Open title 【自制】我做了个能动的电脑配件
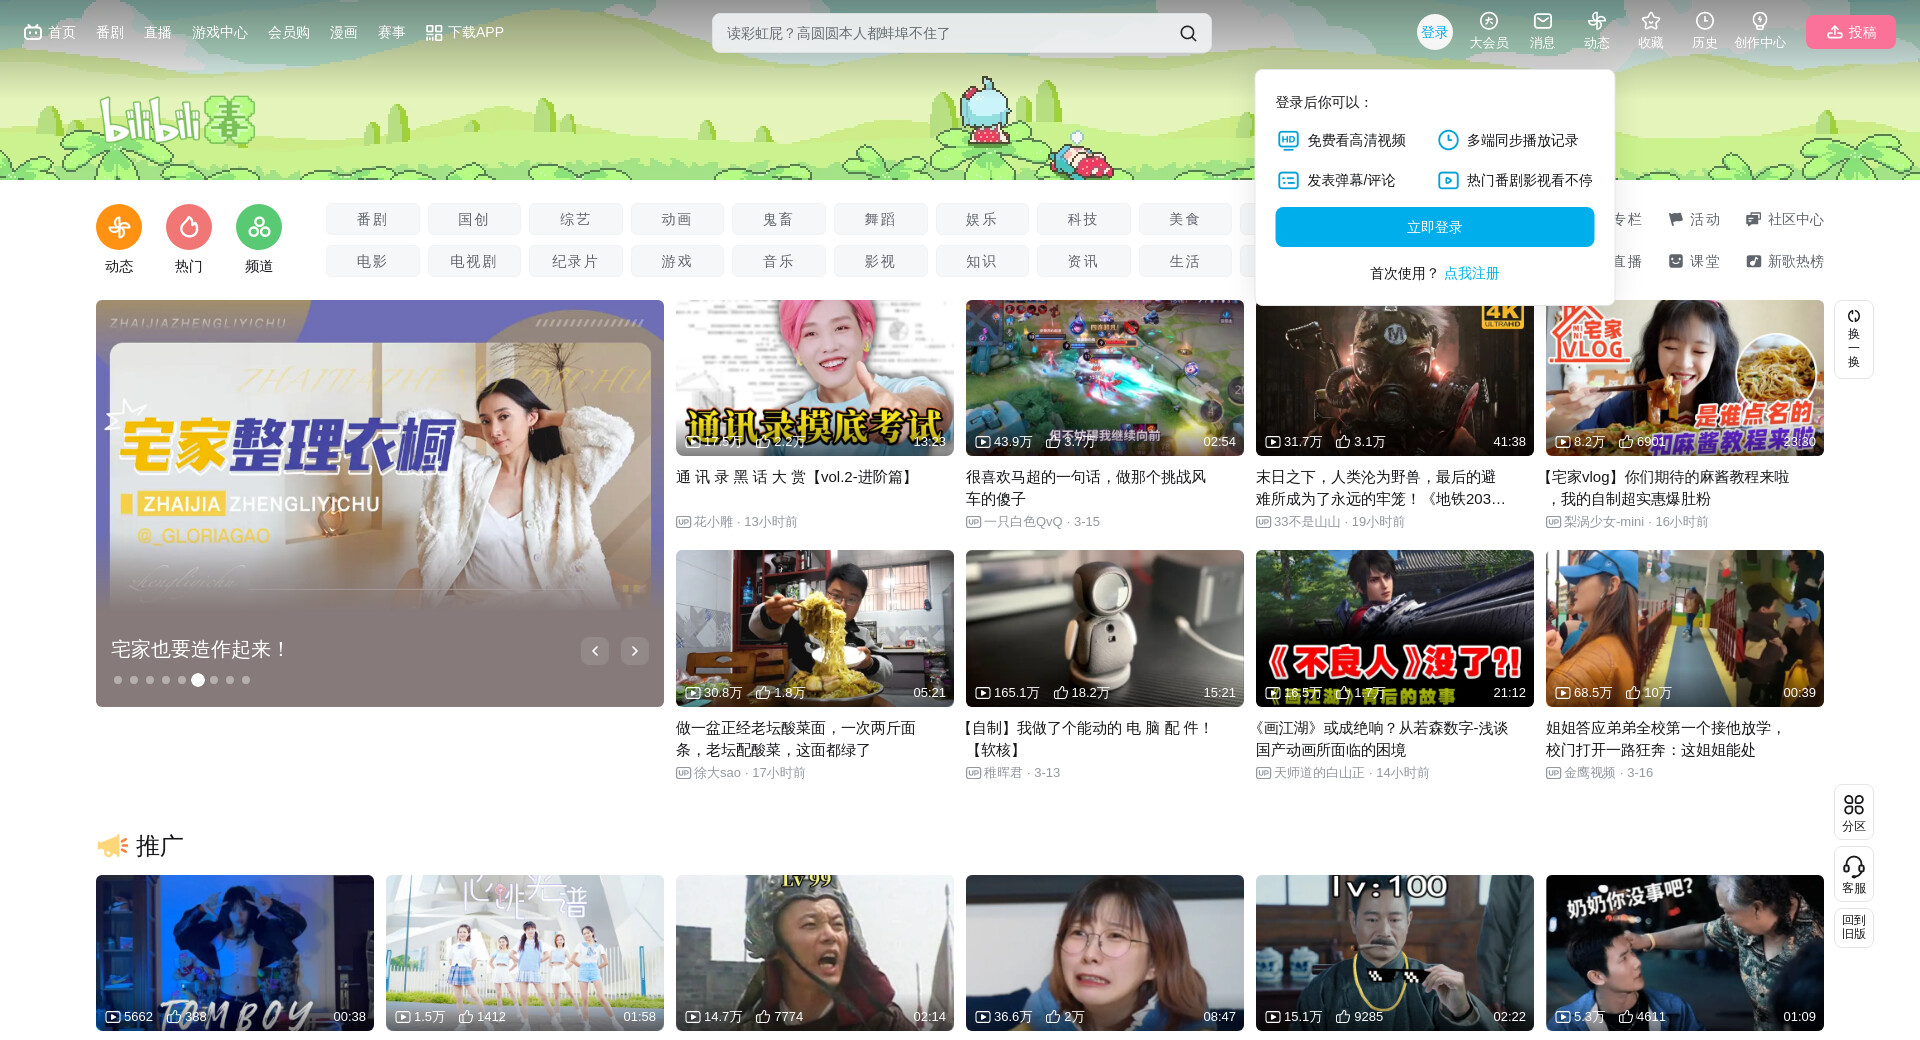The height and width of the screenshot is (1040, 1920). point(1088,739)
